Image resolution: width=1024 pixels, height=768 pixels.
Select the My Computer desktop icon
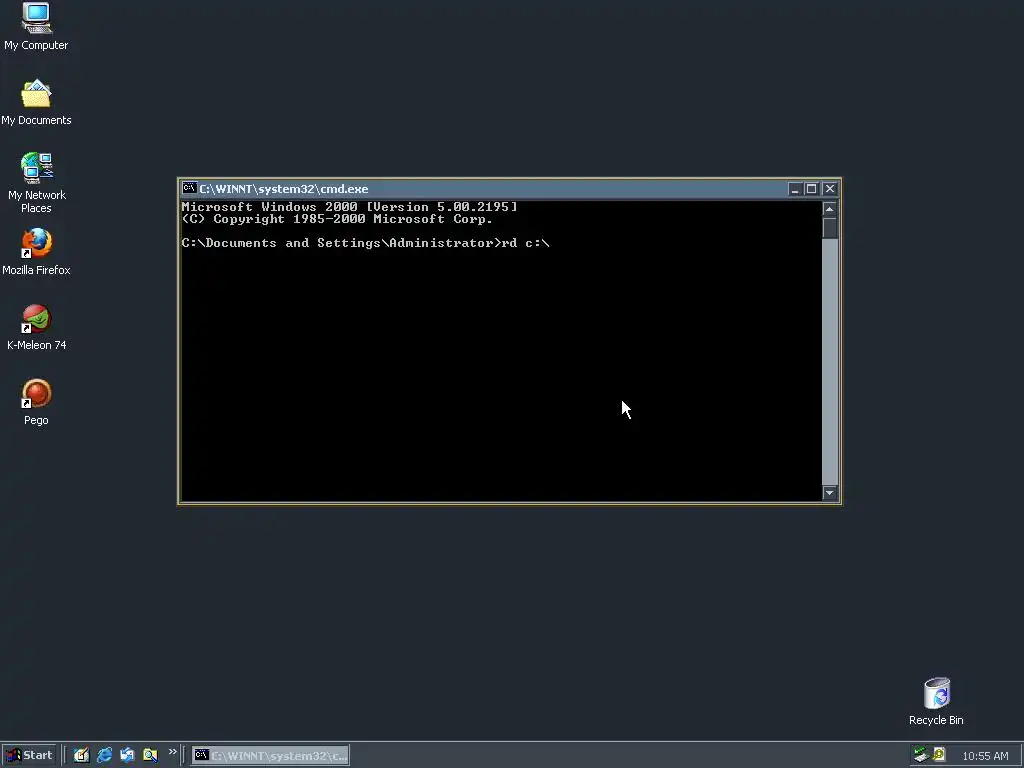[x=36, y=26]
